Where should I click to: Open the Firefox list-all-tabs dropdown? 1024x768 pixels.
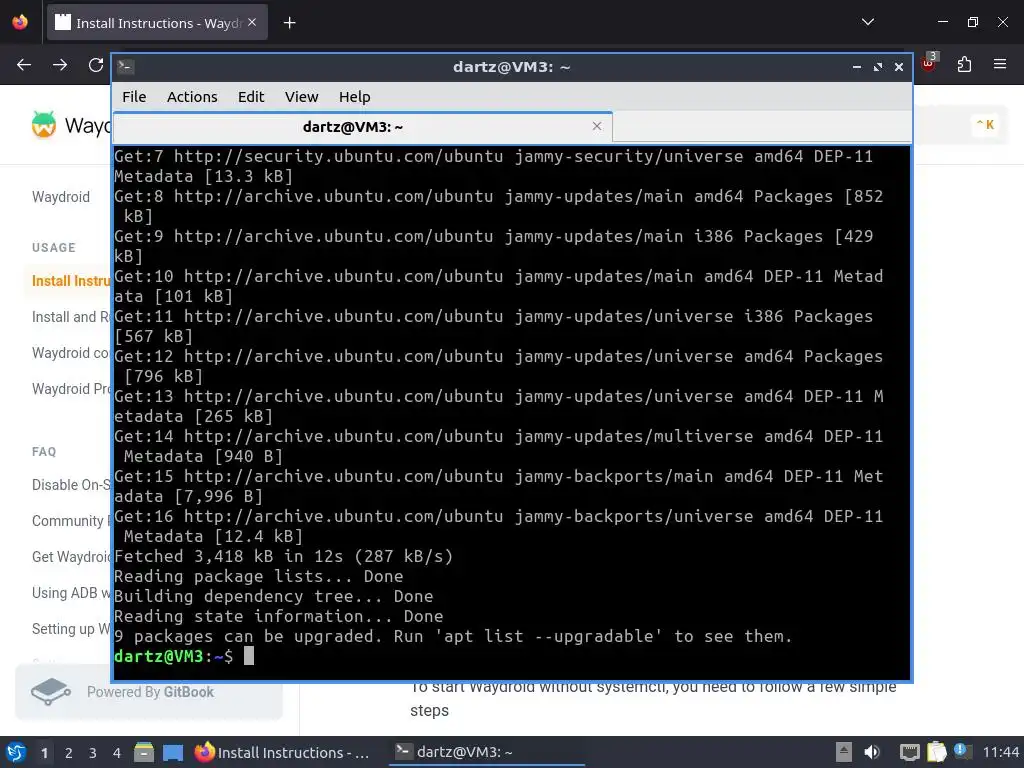click(867, 22)
